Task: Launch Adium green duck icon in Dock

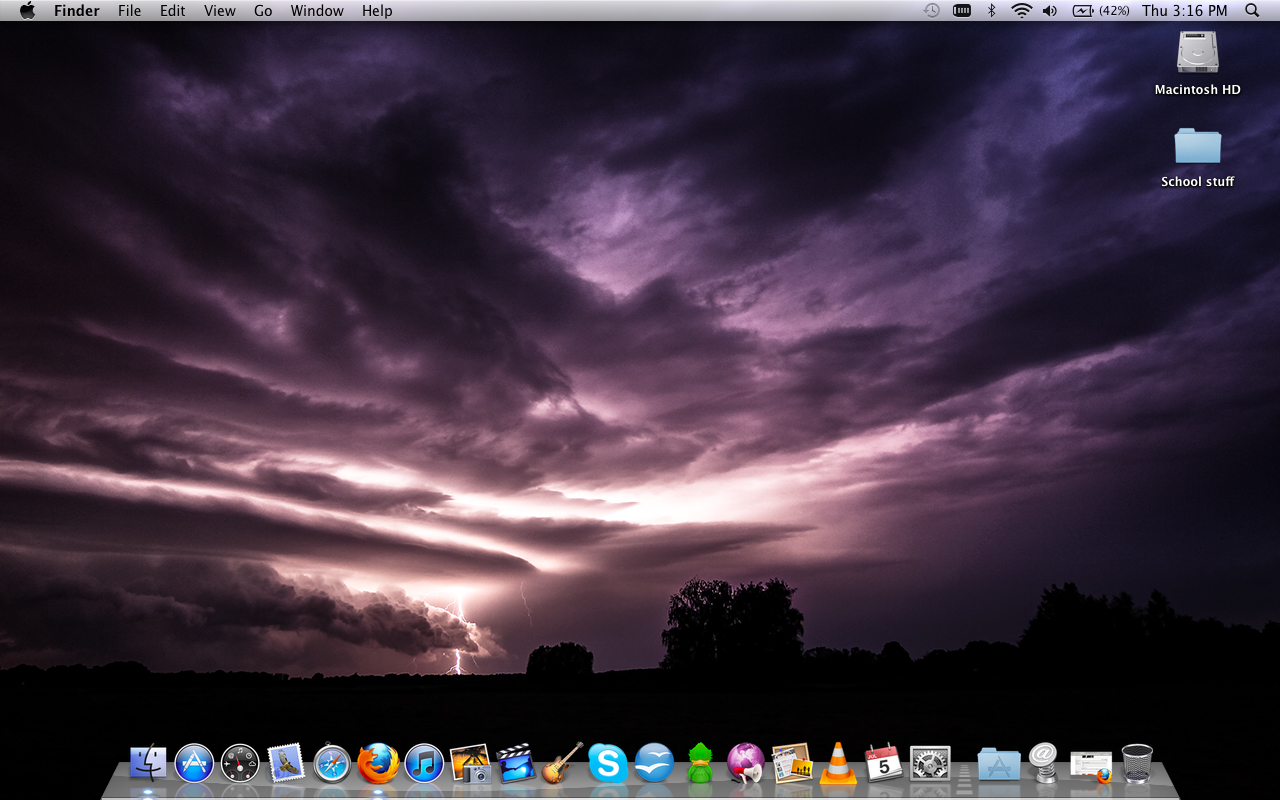Action: click(x=700, y=763)
